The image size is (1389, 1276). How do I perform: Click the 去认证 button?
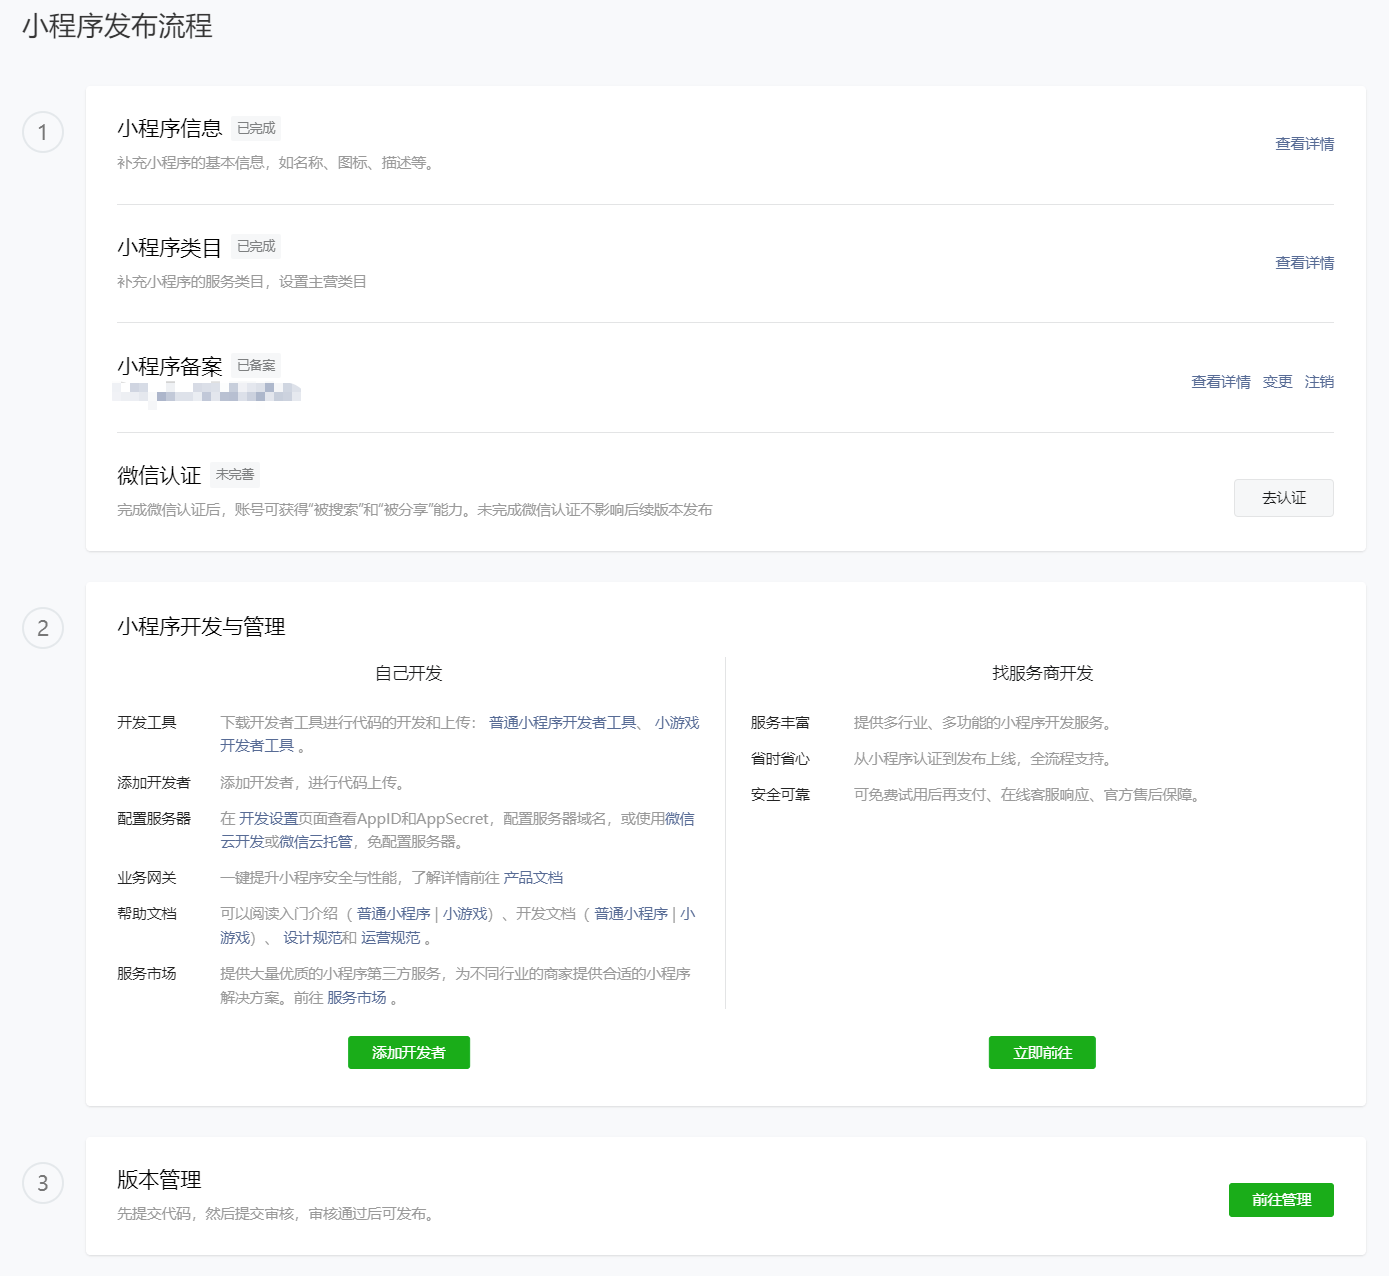1283,498
